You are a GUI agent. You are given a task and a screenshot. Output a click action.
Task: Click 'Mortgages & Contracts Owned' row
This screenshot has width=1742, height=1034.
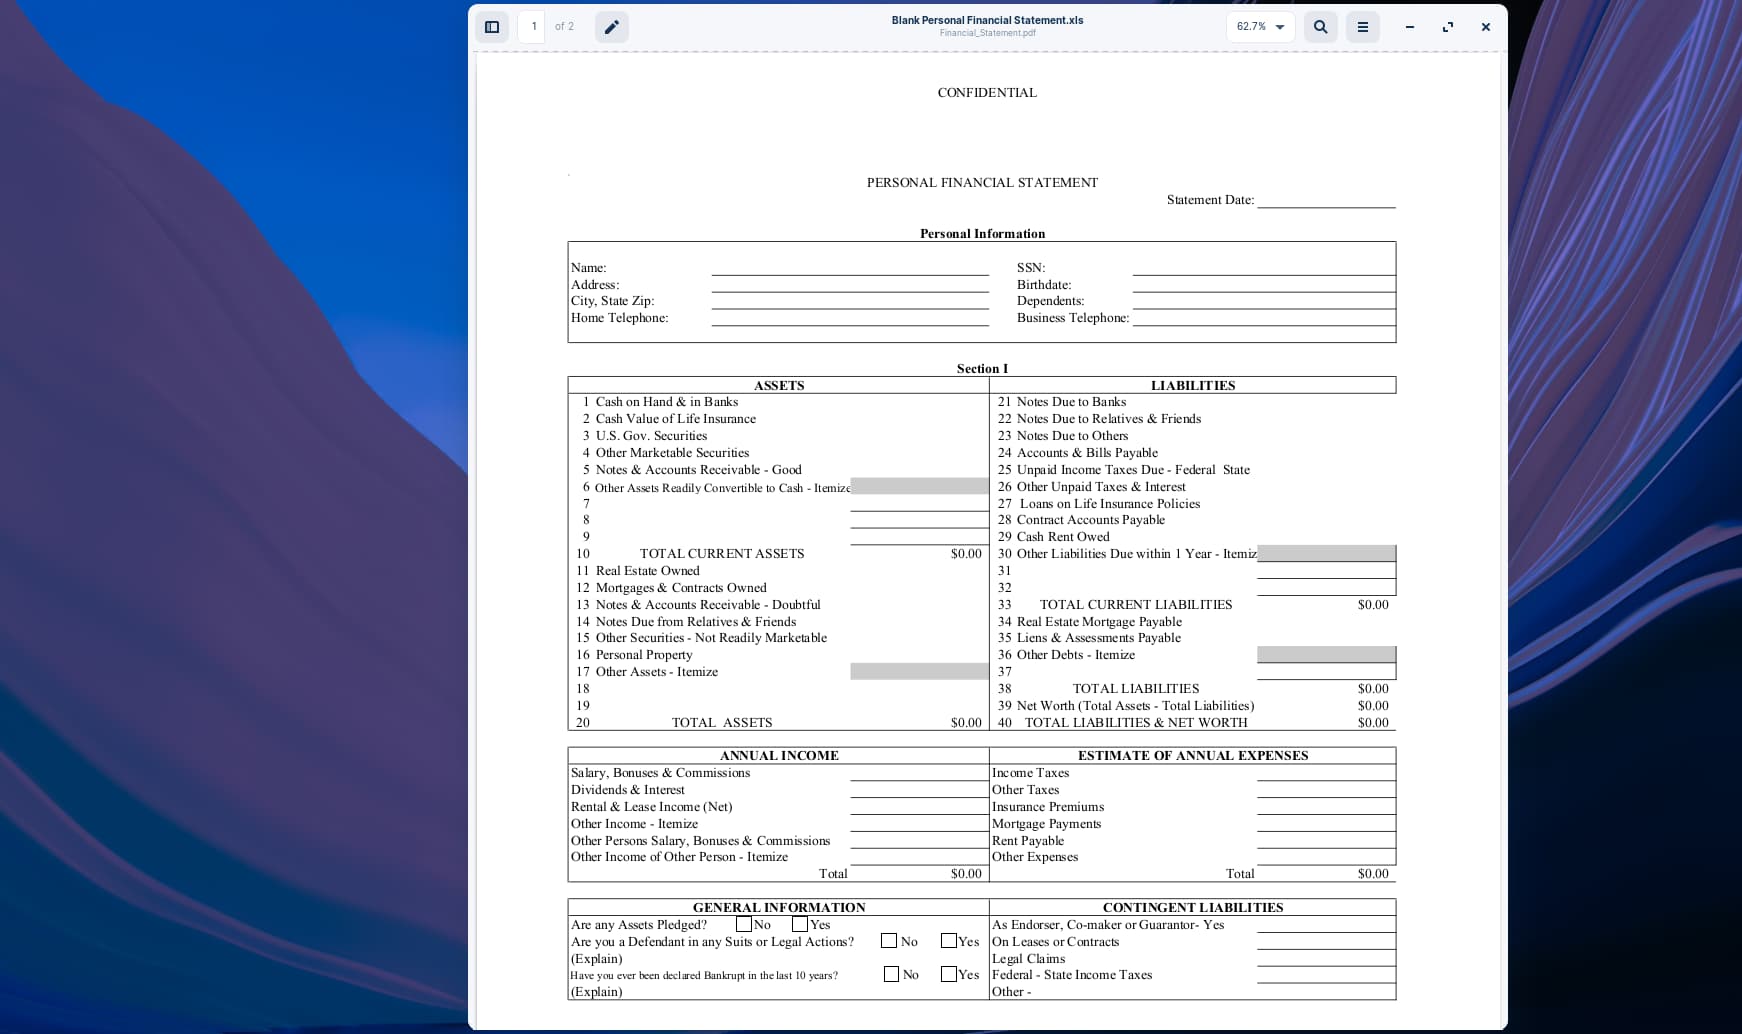coord(681,588)
